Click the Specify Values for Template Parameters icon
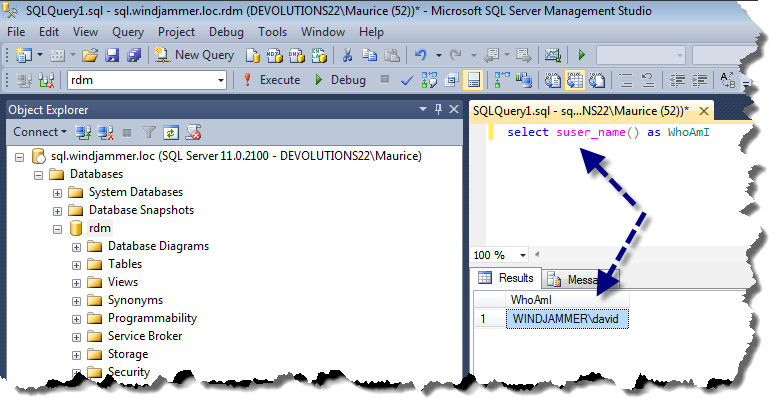 coord(728,80)
